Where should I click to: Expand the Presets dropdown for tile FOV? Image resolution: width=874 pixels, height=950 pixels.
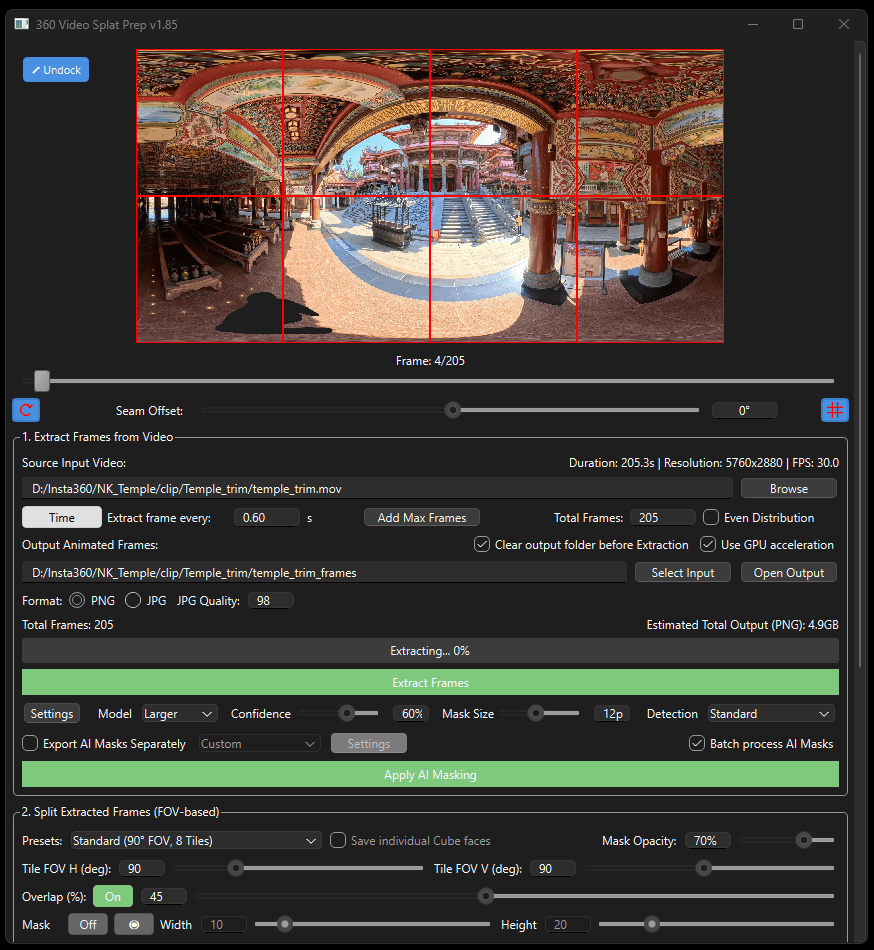click(195, 840)
